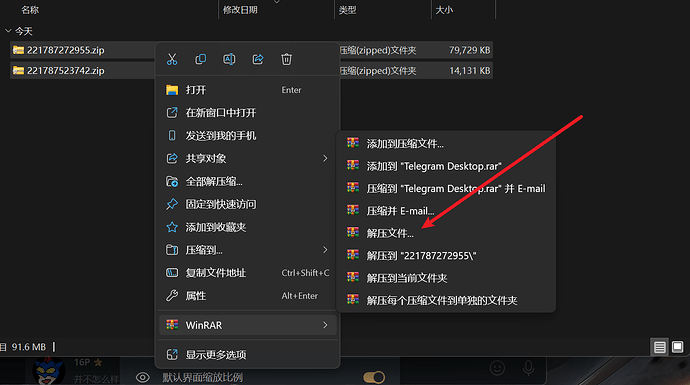This screenshot has width=690, height=385.
Task: Click the Cut scissors icon
Action: point(172,59)
